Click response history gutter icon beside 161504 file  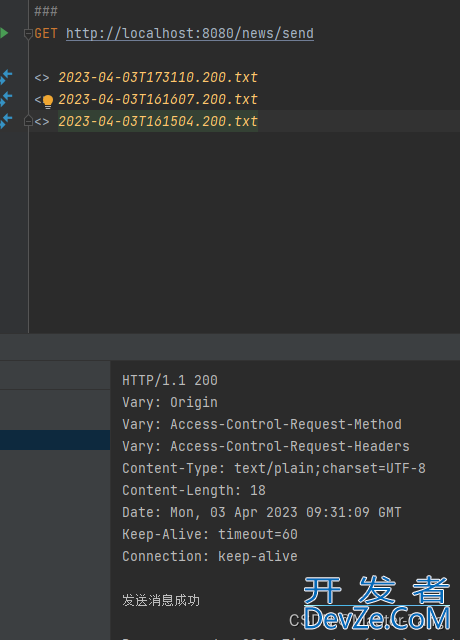coord(6,121)
